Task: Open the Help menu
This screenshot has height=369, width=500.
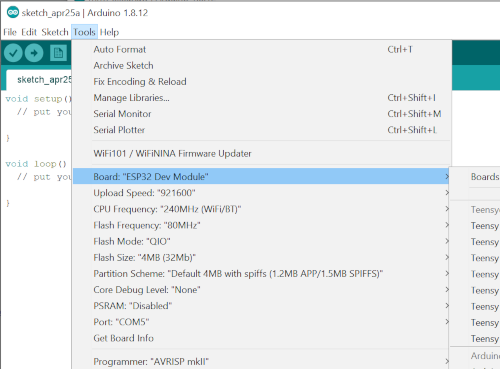Action: point(109,32)
